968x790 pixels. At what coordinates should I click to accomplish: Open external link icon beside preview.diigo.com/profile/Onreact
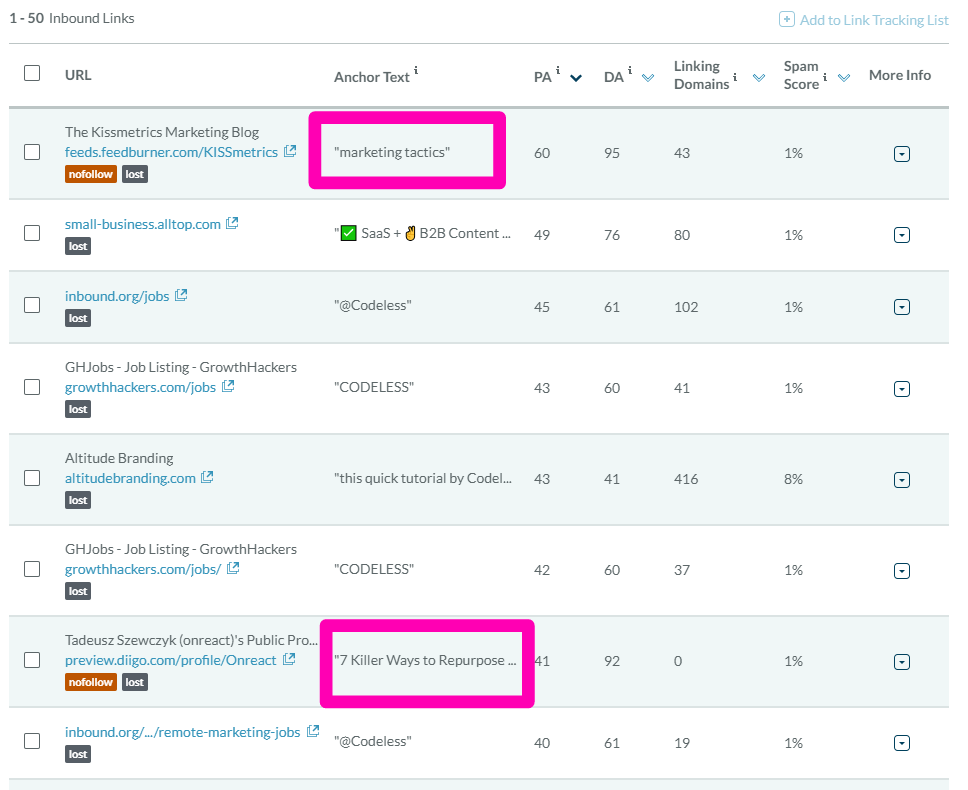point(289,659)
